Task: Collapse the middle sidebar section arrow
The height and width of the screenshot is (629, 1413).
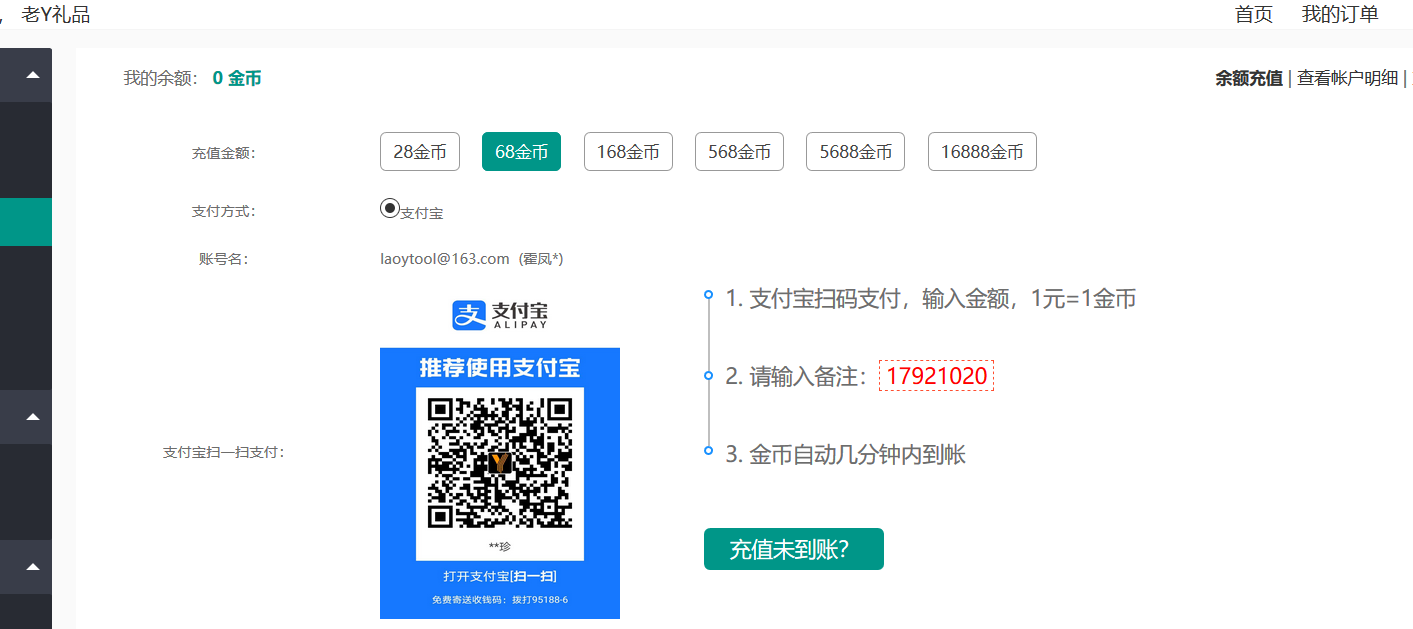Action: coord(33,416)
